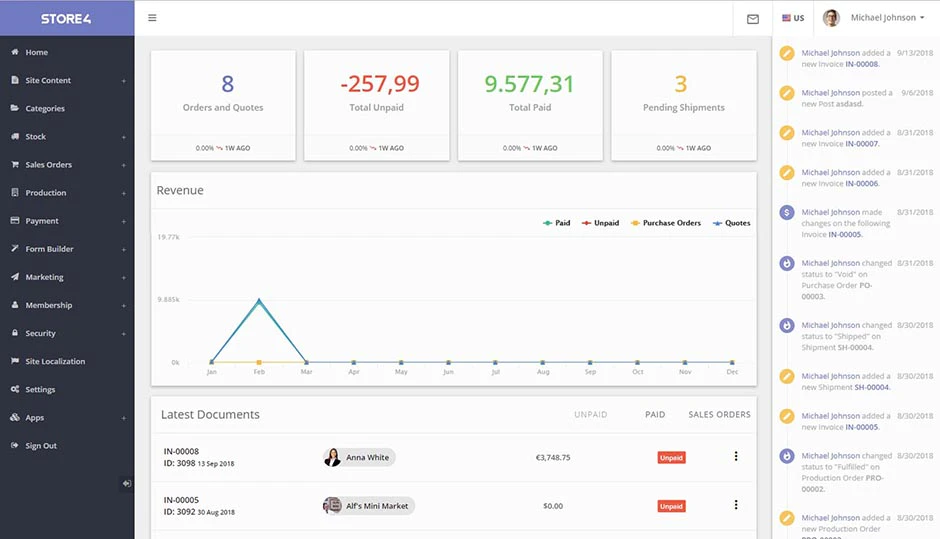Open three-dot menu for IN-00005
The image size is (940, 539).
736,505
